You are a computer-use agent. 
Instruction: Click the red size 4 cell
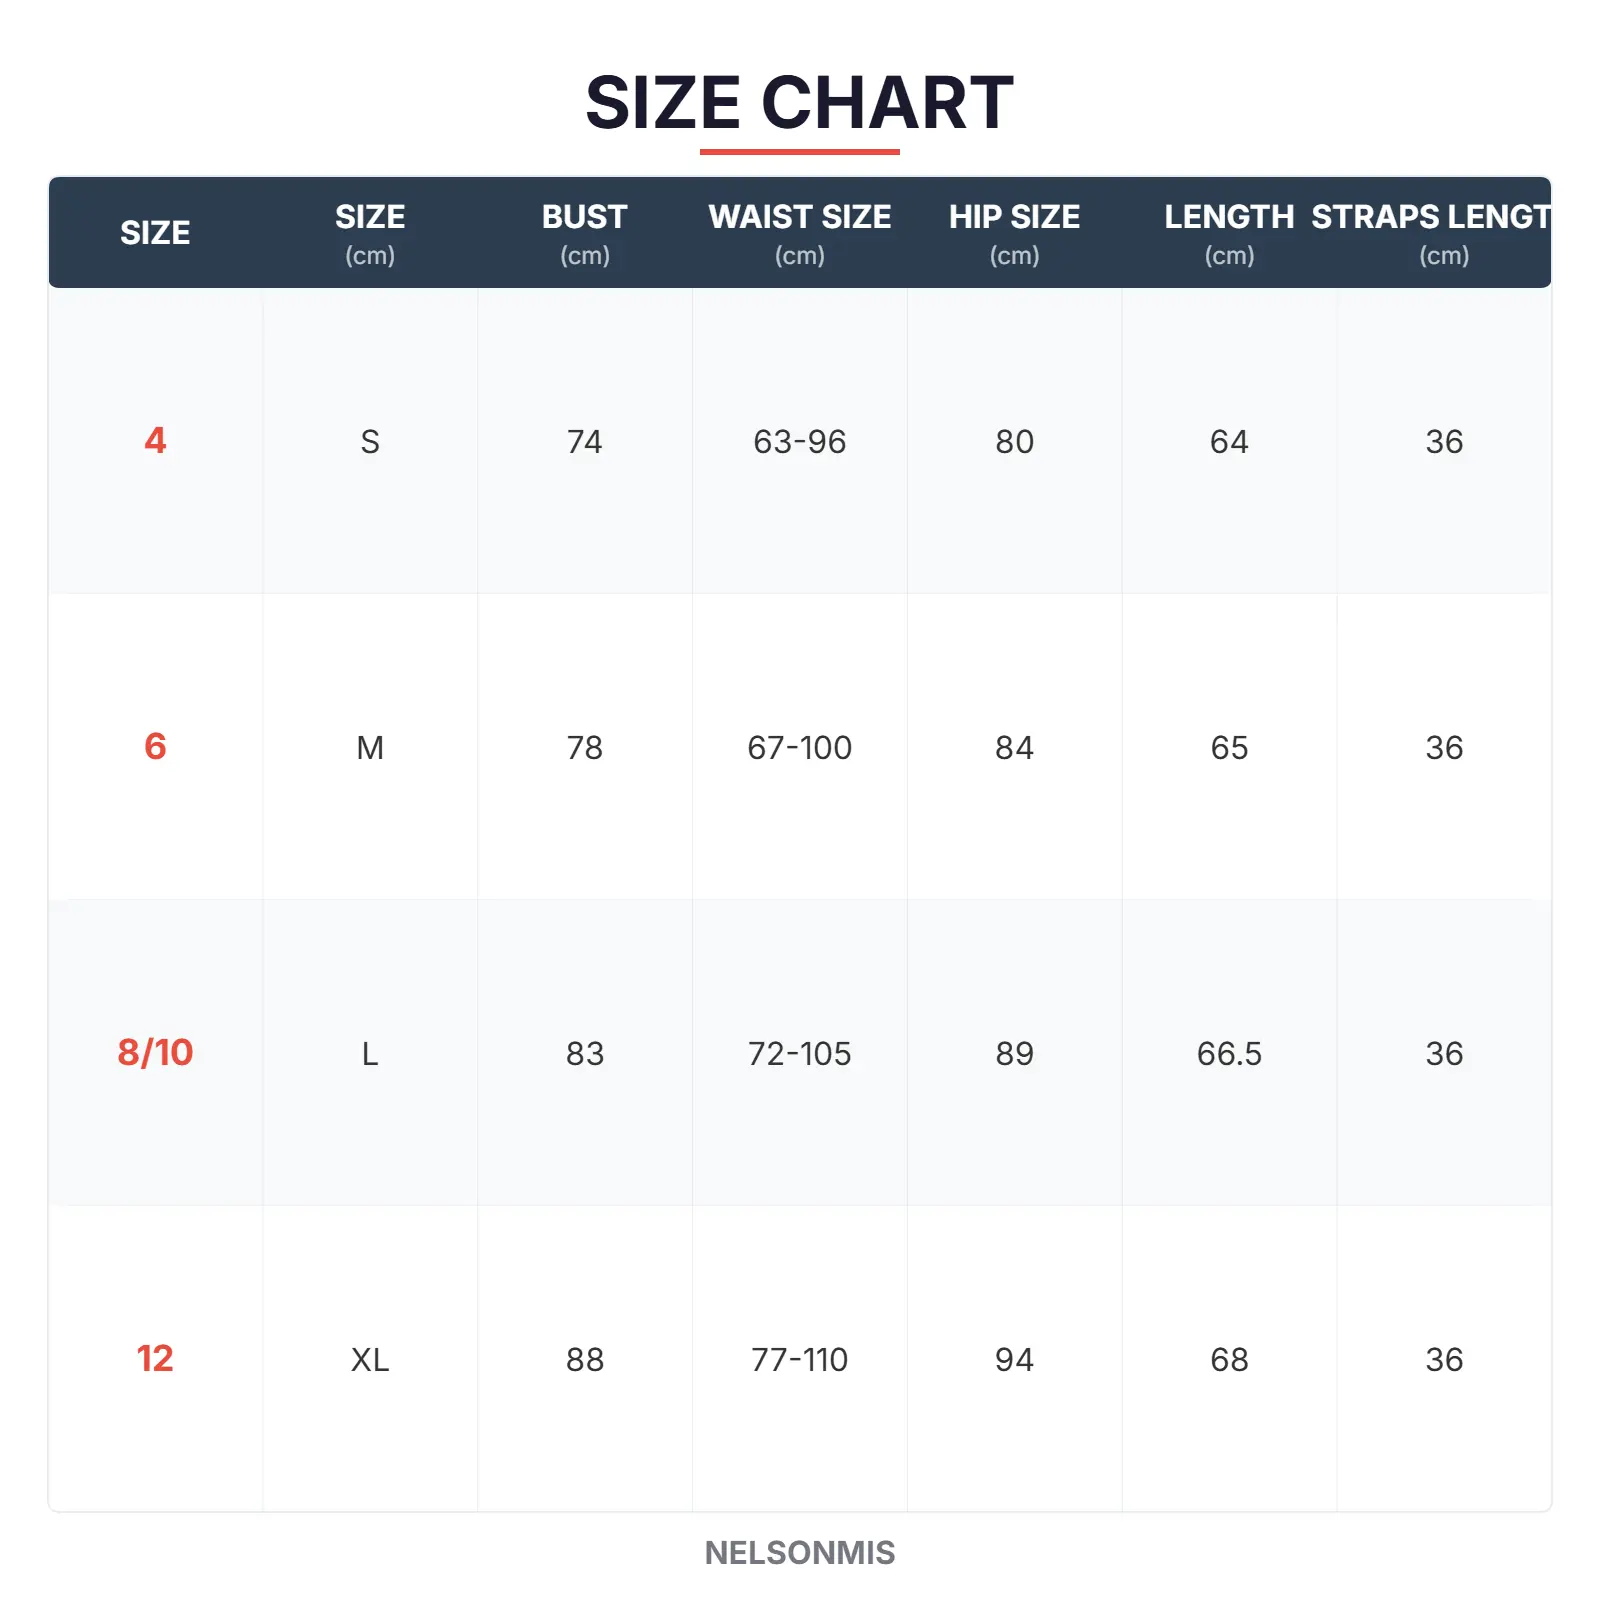pyautogui.click(x=155, y=441)
